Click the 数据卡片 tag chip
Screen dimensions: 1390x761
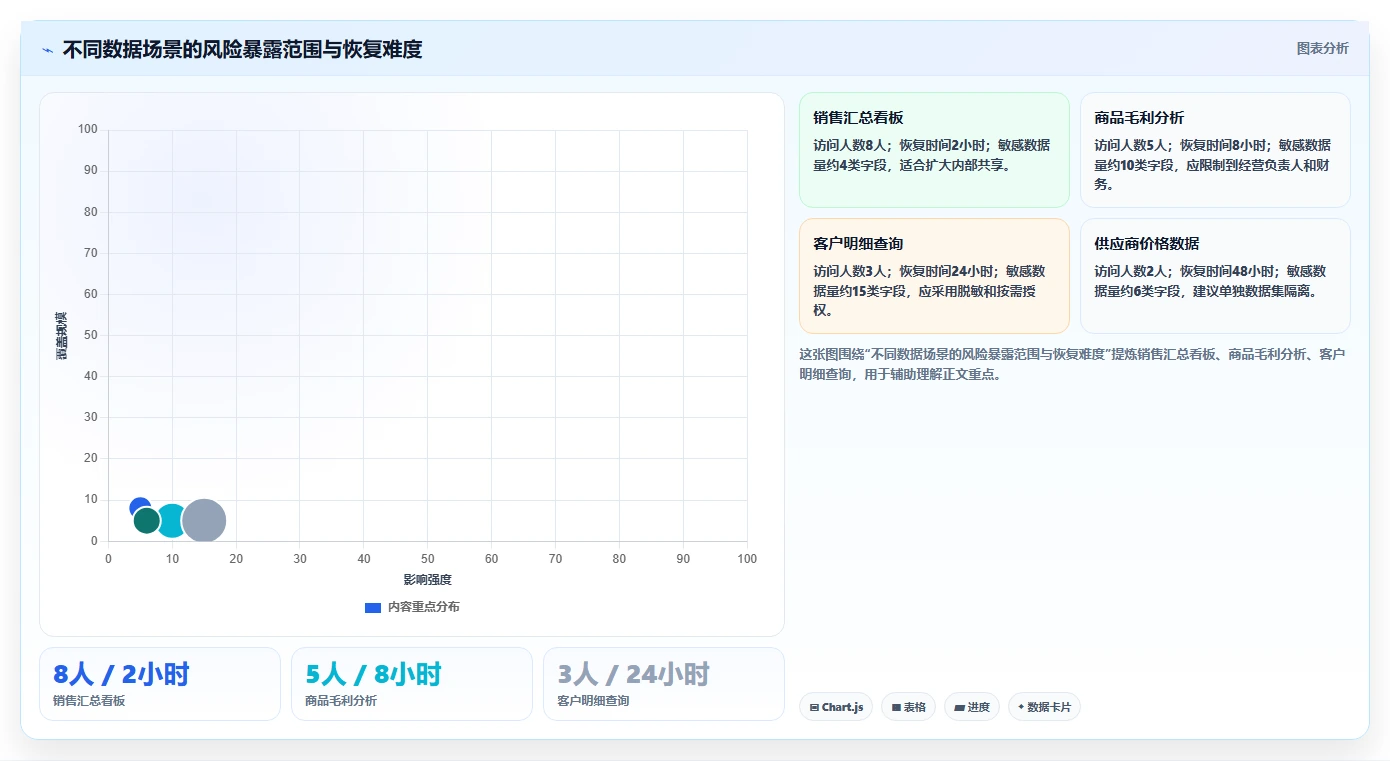pyautogui.click(x=1044, y=707)
